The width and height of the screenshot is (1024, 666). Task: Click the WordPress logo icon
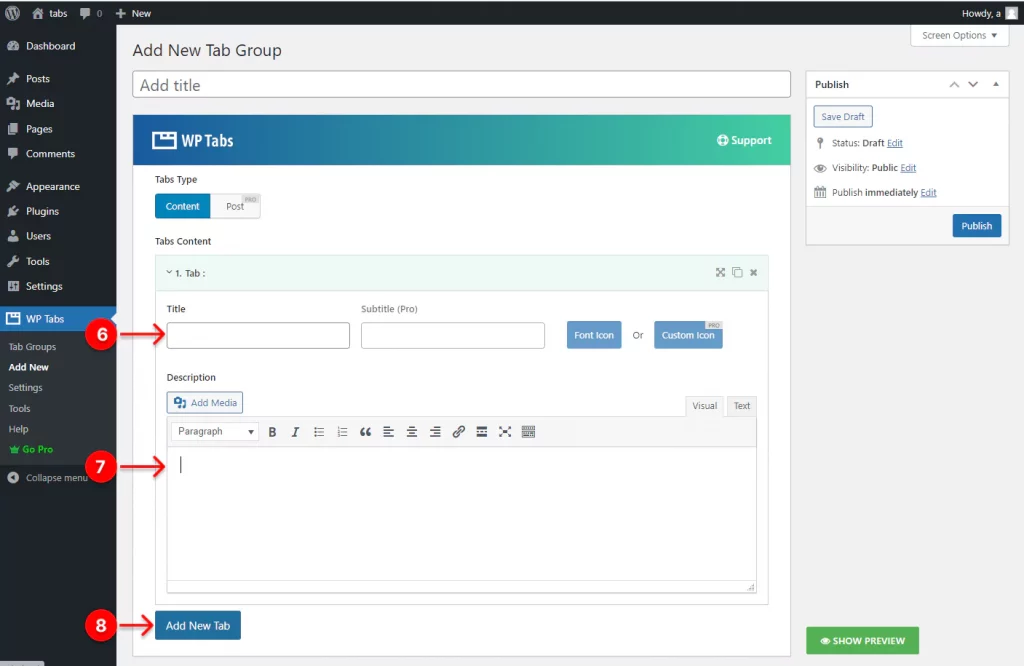[x=12, y=13]
